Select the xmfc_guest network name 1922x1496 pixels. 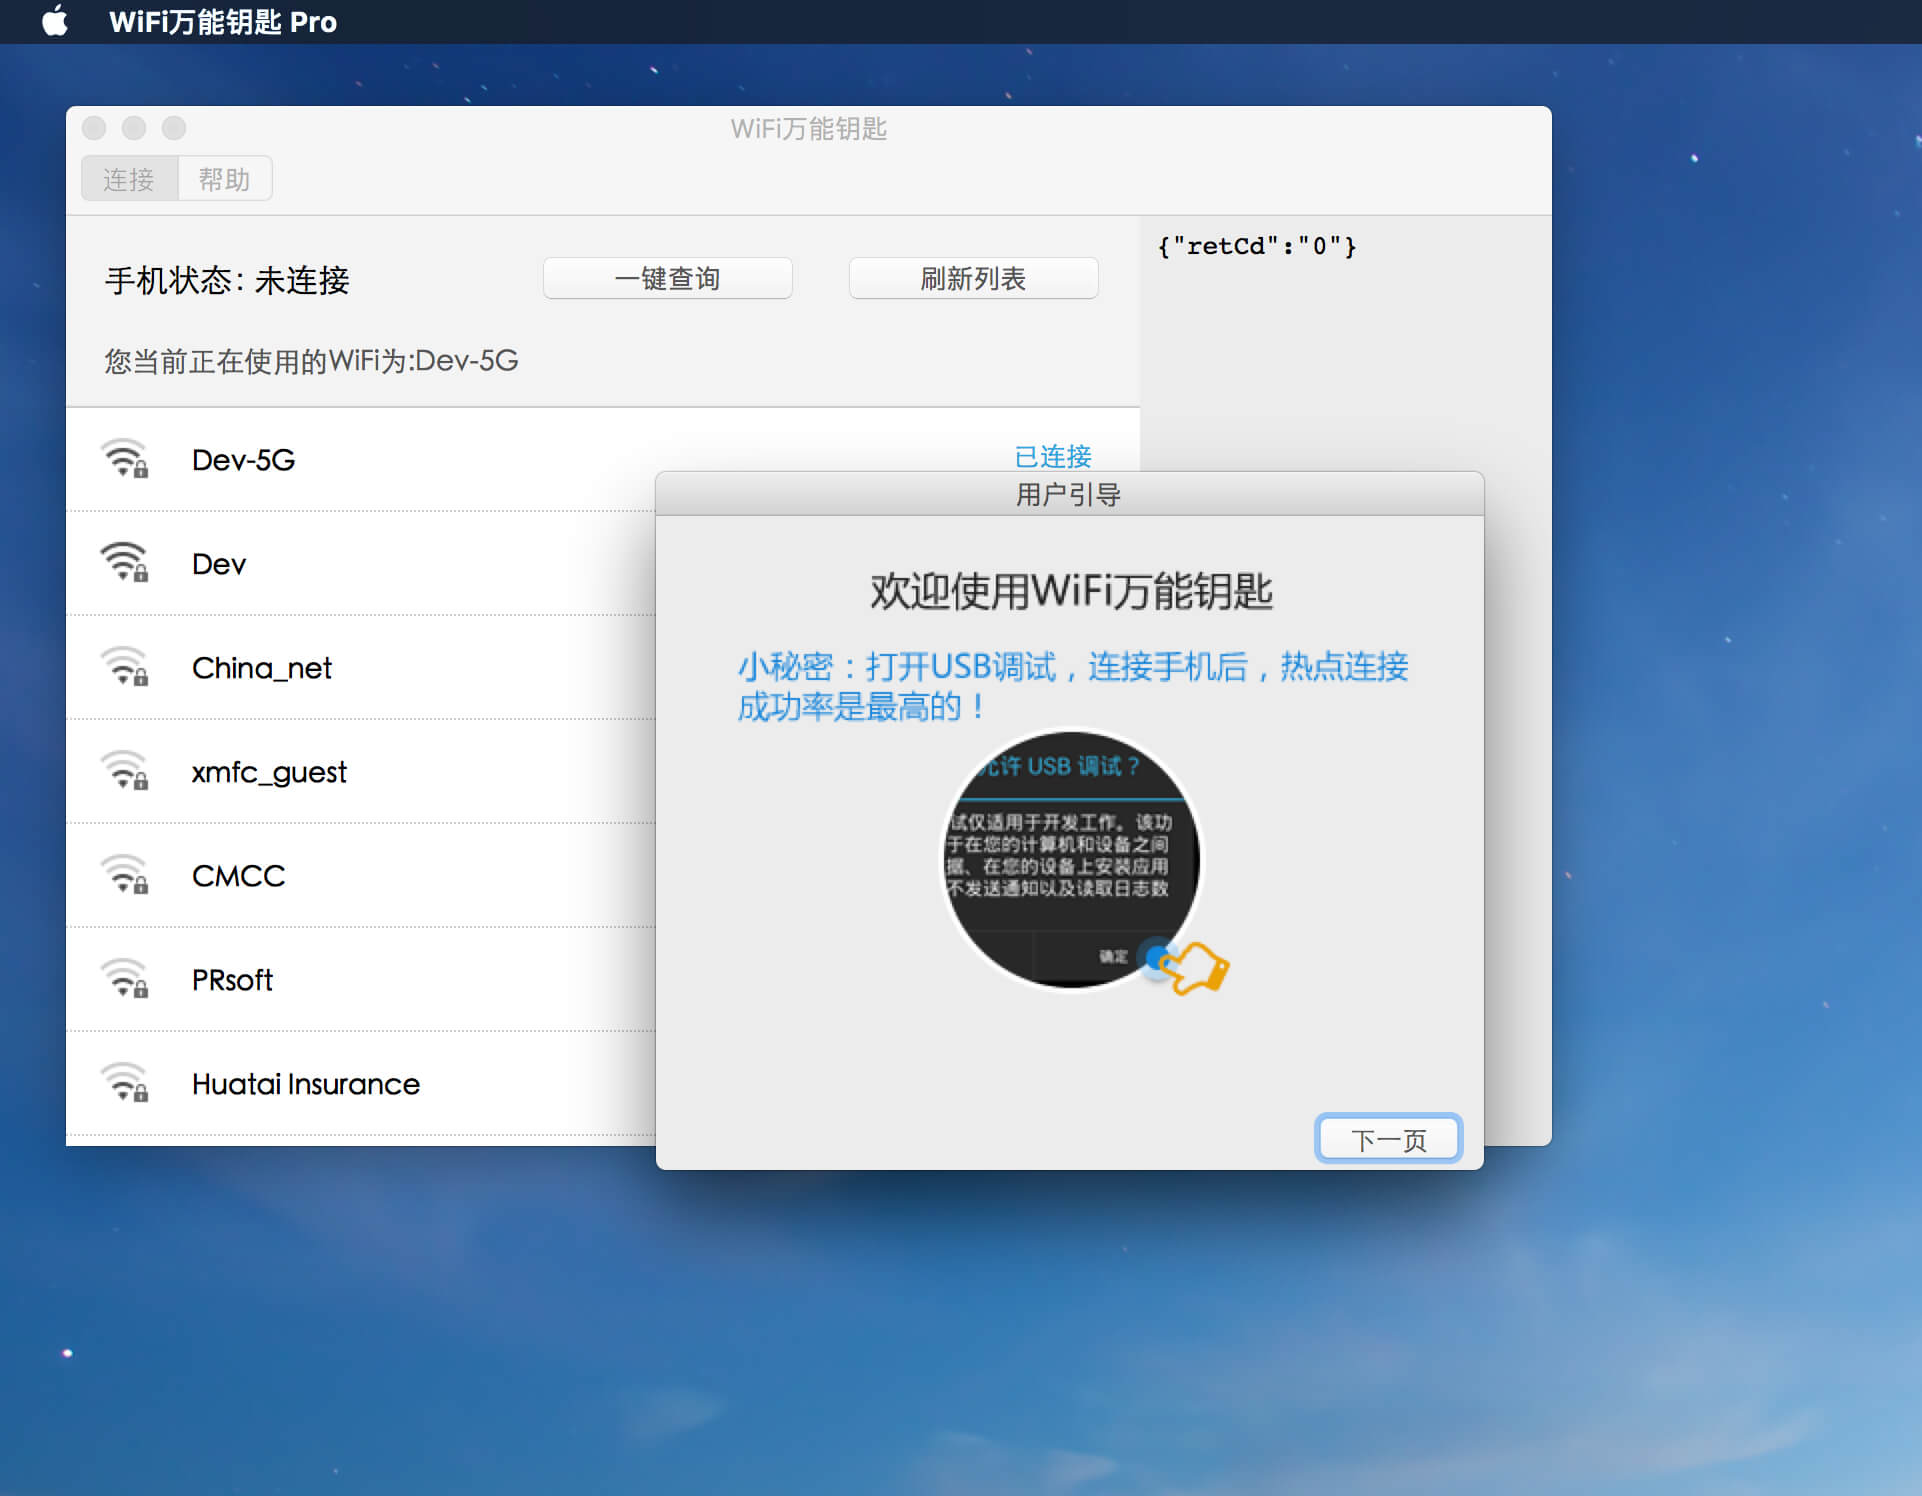pyautogui.click(x=269, y=772)
